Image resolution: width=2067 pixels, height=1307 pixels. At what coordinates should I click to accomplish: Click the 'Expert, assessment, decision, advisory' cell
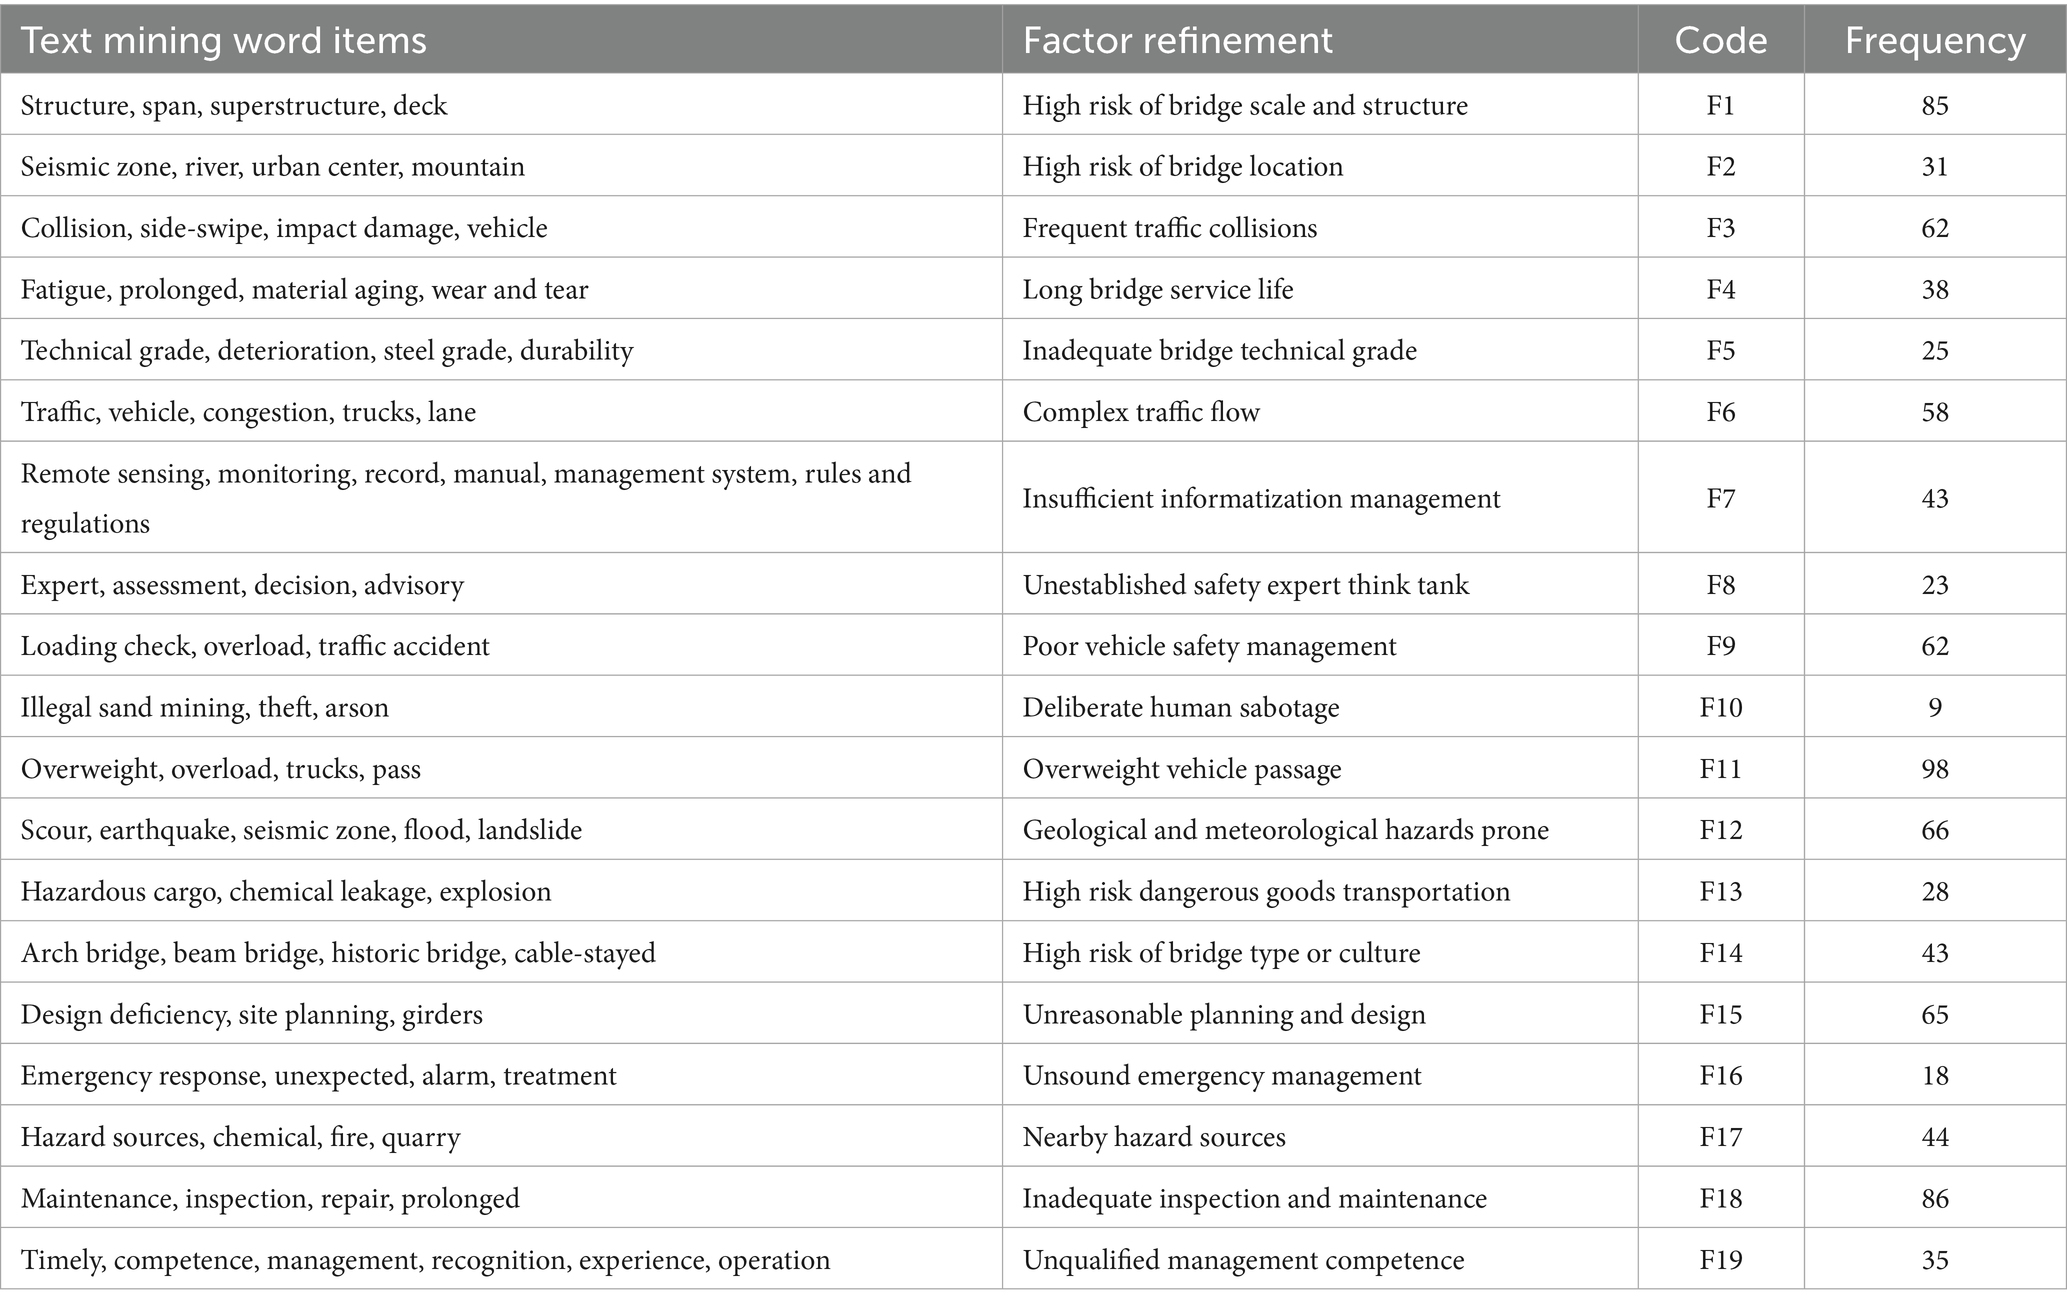[242, 585]
